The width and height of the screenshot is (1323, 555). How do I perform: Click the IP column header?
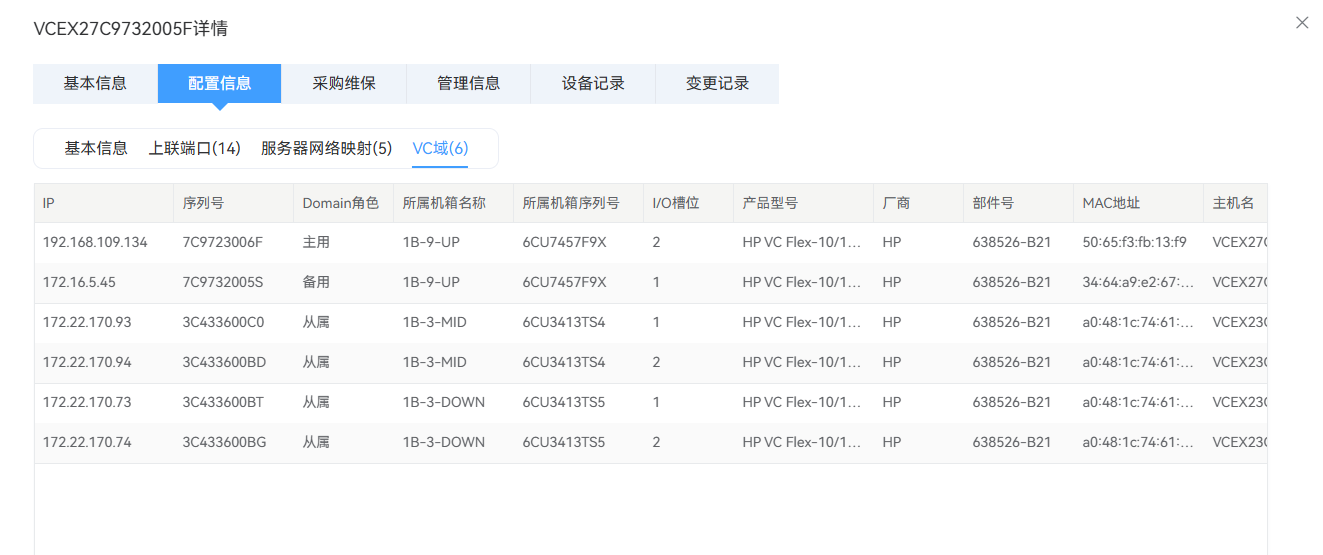click(x=104, y=203)
